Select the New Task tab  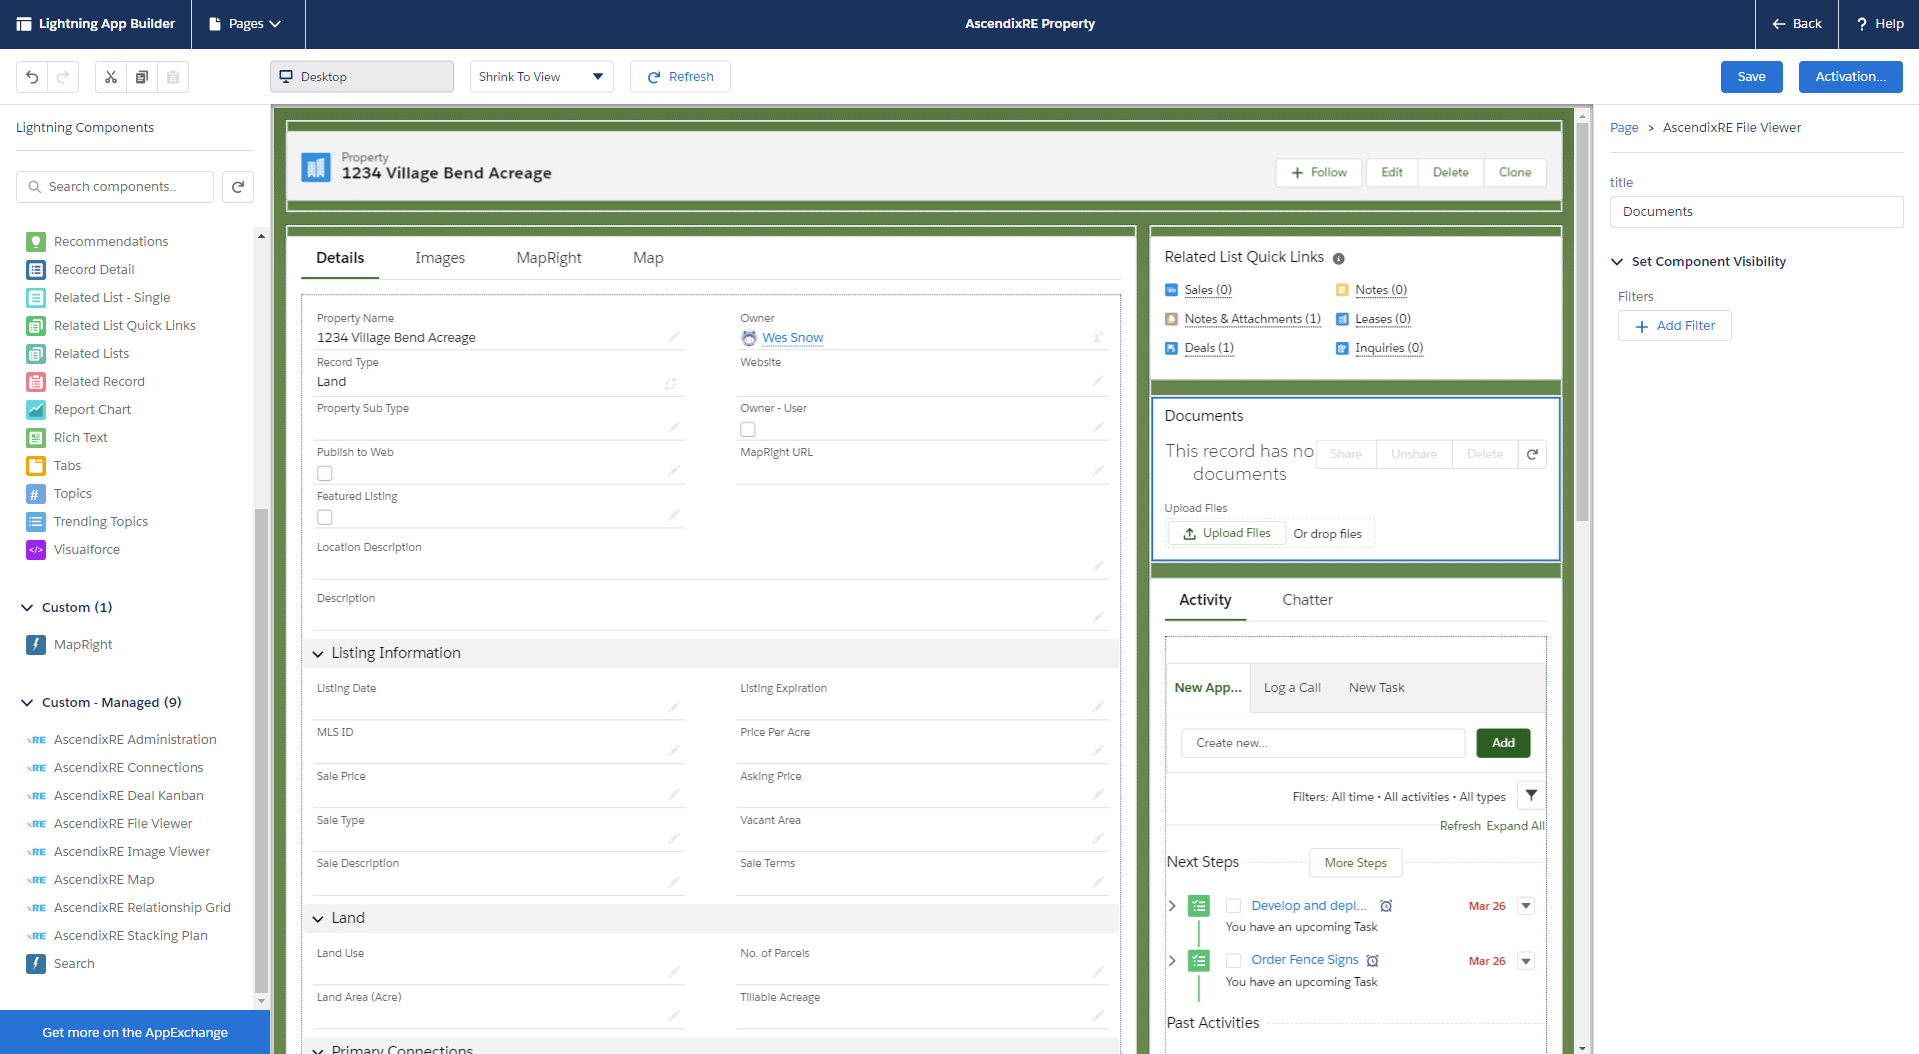[x=1376, y=688]
